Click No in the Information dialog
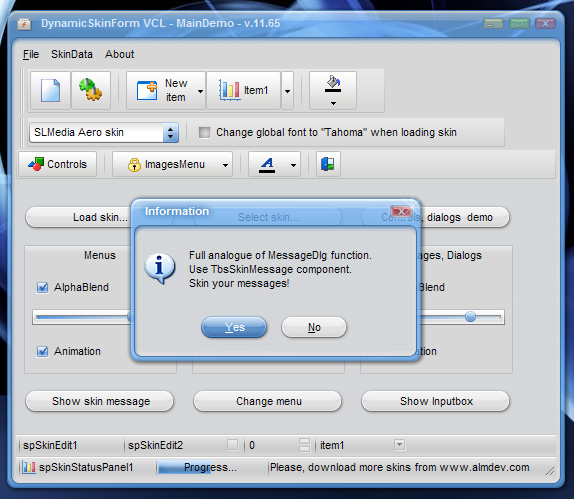Viewport: 574px width, 499px height. [314, 327]
